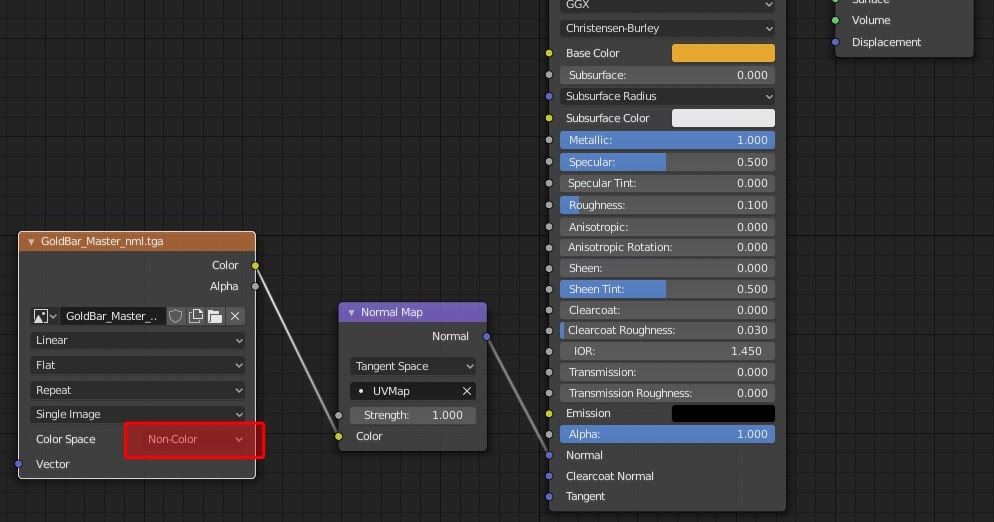Click the Base Color orange swatch
This screenshot has height=522, width=994.
723,53
